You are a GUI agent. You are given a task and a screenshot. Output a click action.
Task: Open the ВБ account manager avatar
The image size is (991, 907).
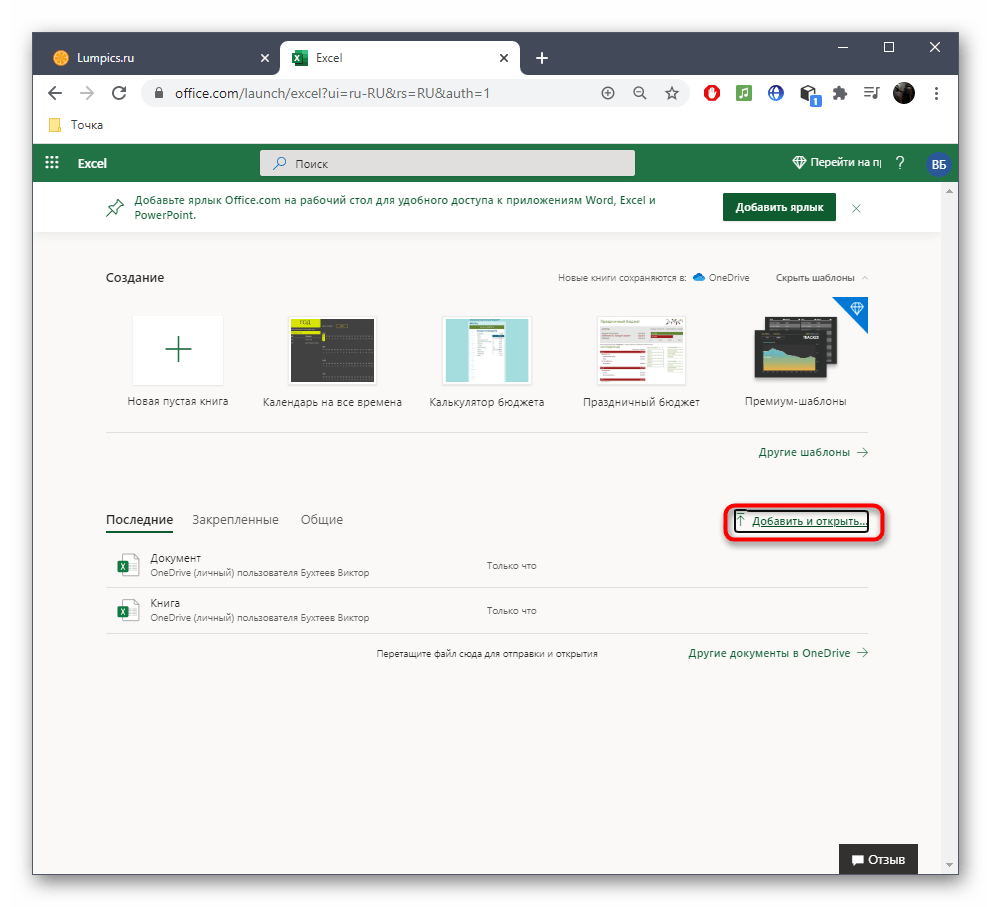[939, 164]
